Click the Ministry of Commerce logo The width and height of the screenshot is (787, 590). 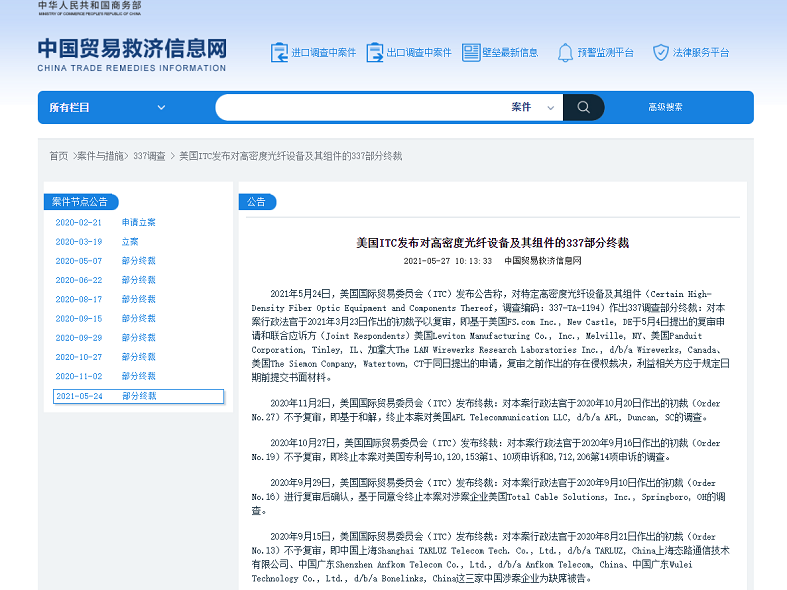pyautogui.click(x=90, y=8)
